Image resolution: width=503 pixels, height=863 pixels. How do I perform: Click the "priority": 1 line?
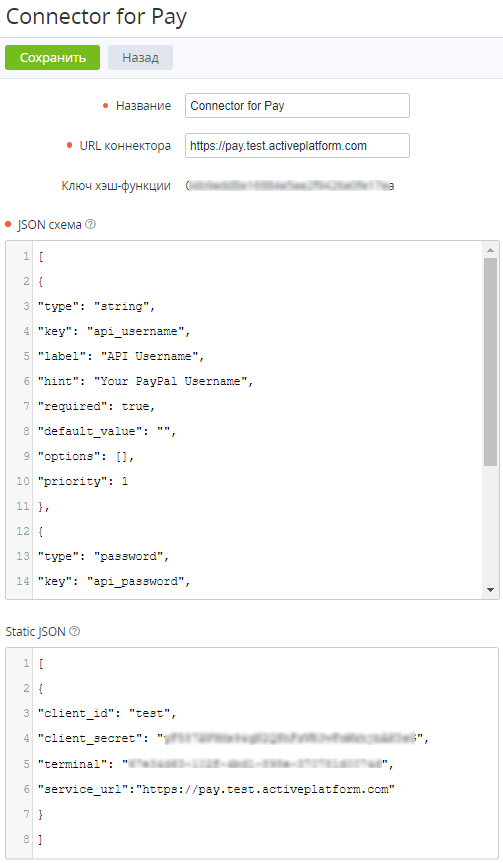pyautogui.click(x=83, y=482)
